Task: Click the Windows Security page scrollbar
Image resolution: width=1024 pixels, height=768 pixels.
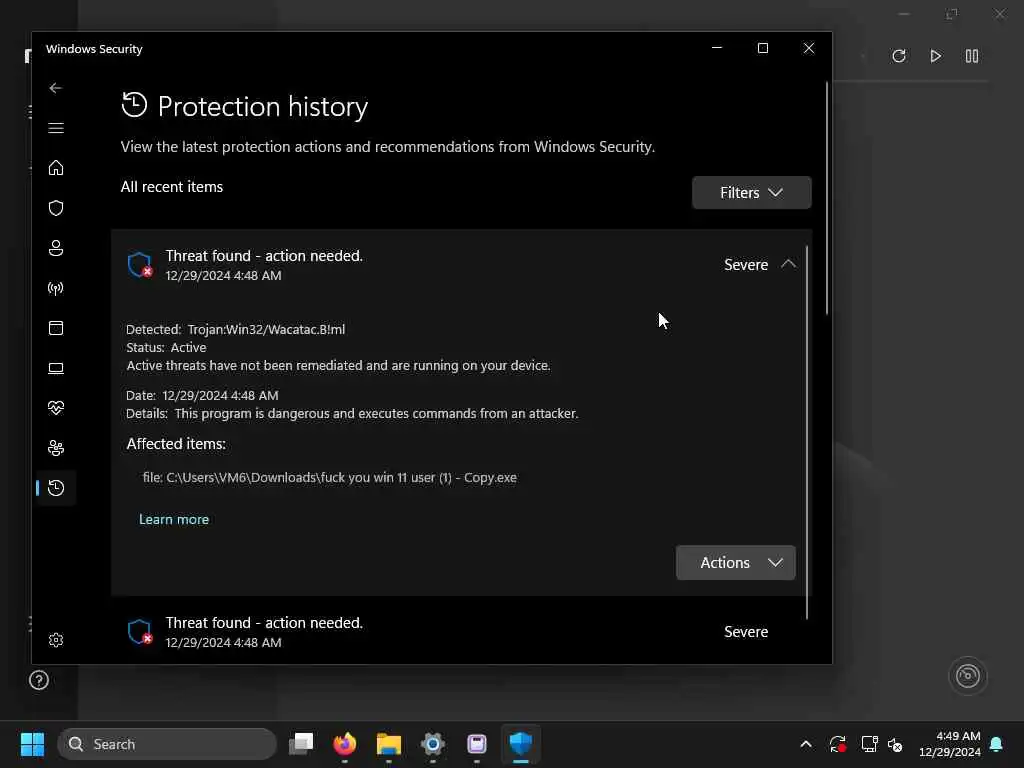Action: pyautogui.click(x=827, y=198)
